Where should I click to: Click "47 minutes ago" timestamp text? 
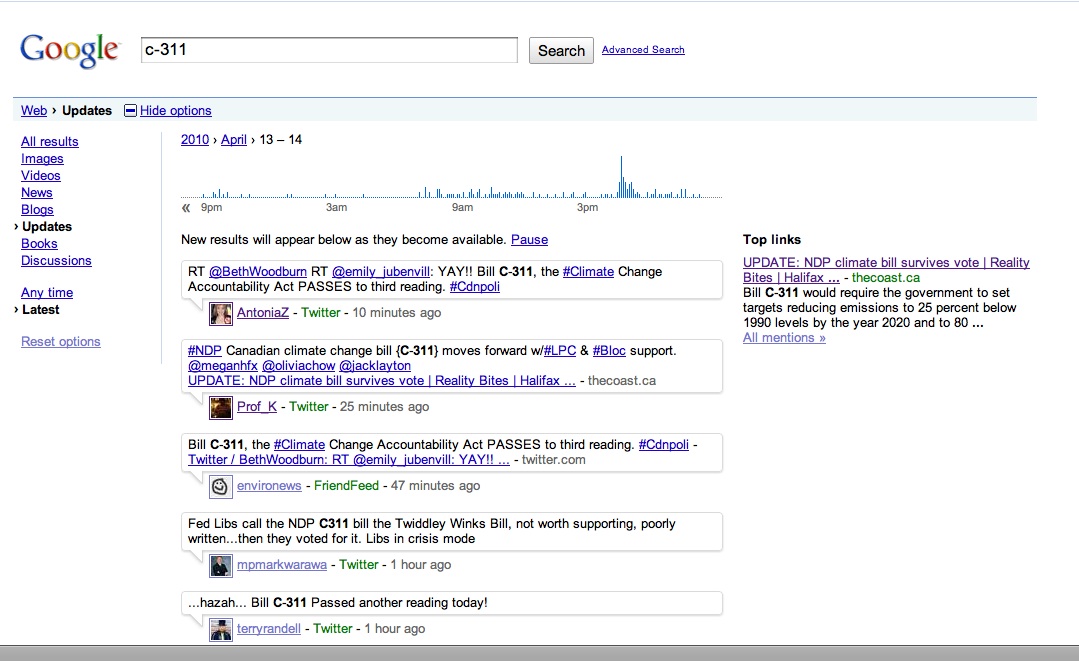[436, 486]
